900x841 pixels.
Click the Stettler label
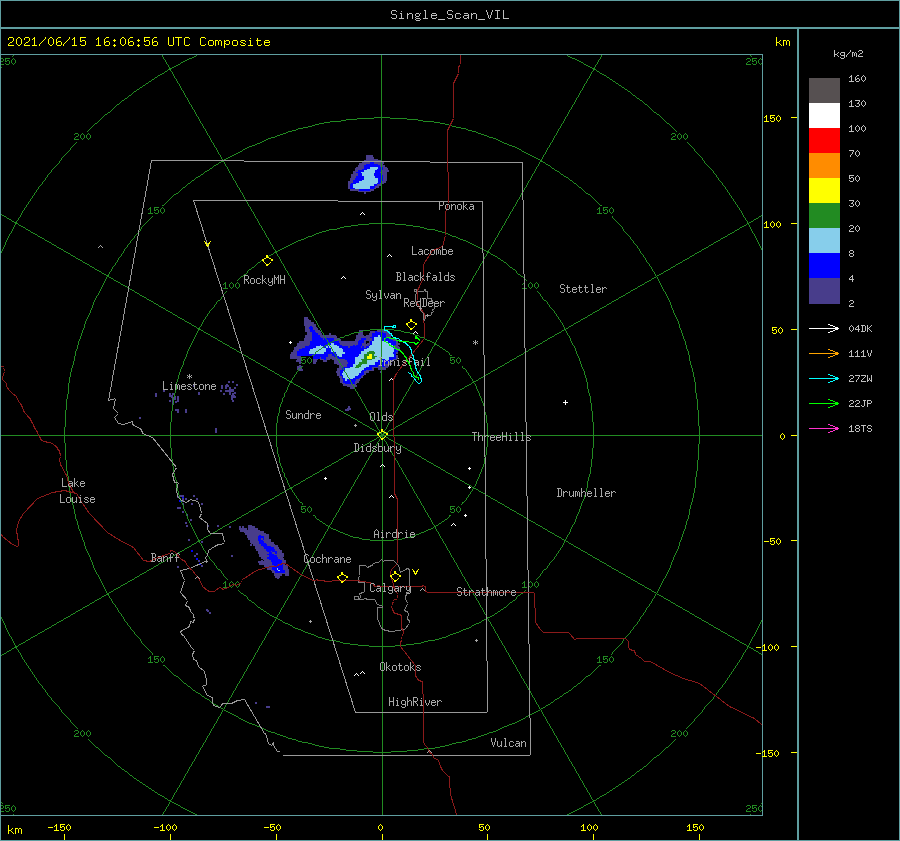click(x=583, y=289)
